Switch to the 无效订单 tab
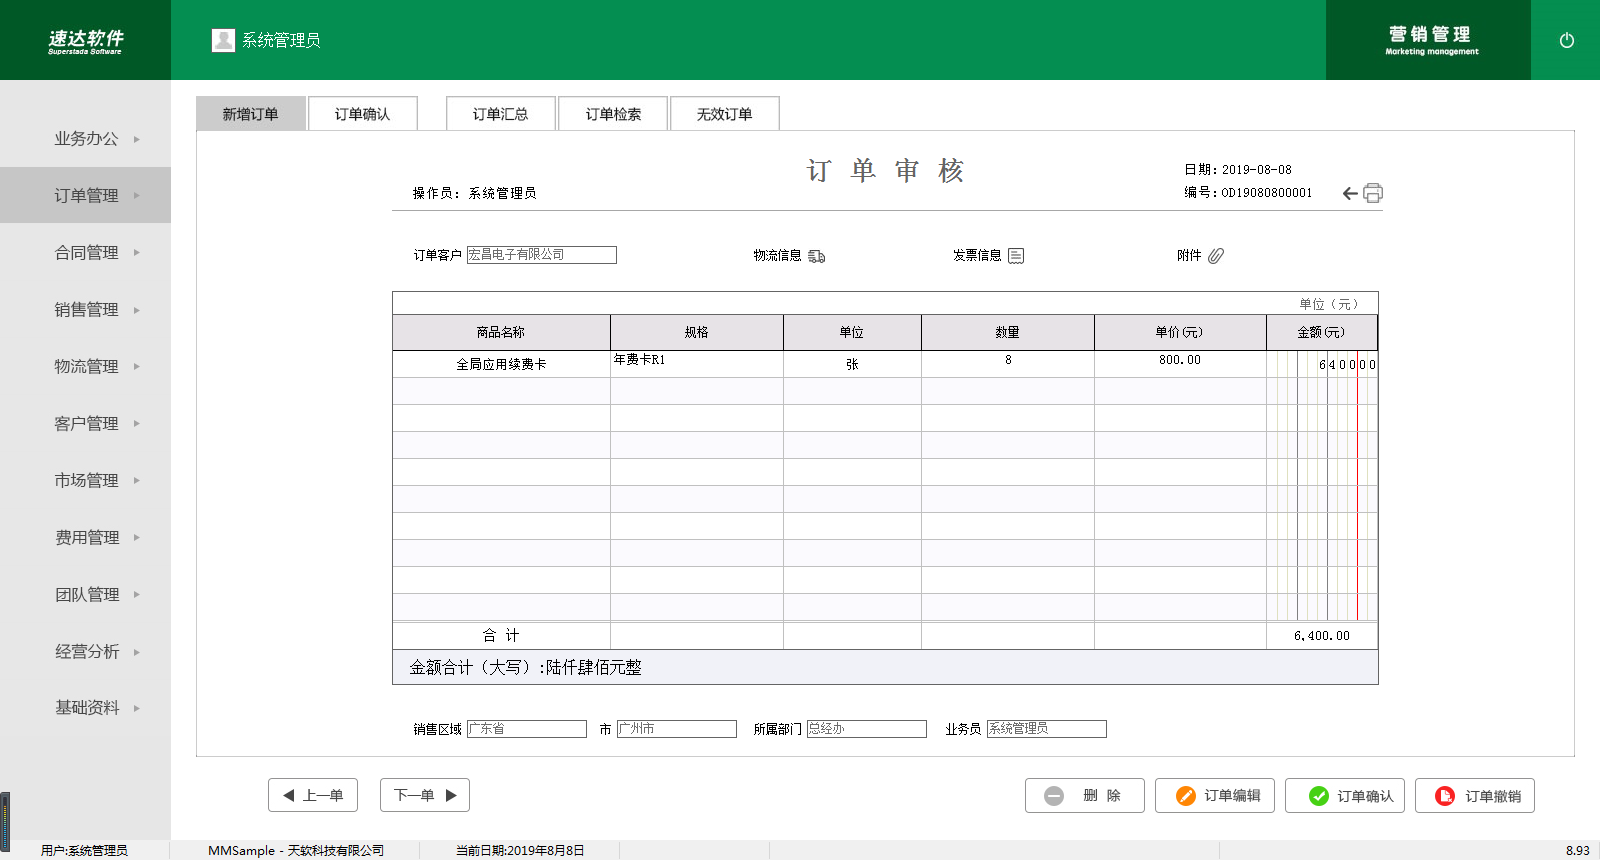The width and height of the screenshot is (1600, 860). [725, 114]
